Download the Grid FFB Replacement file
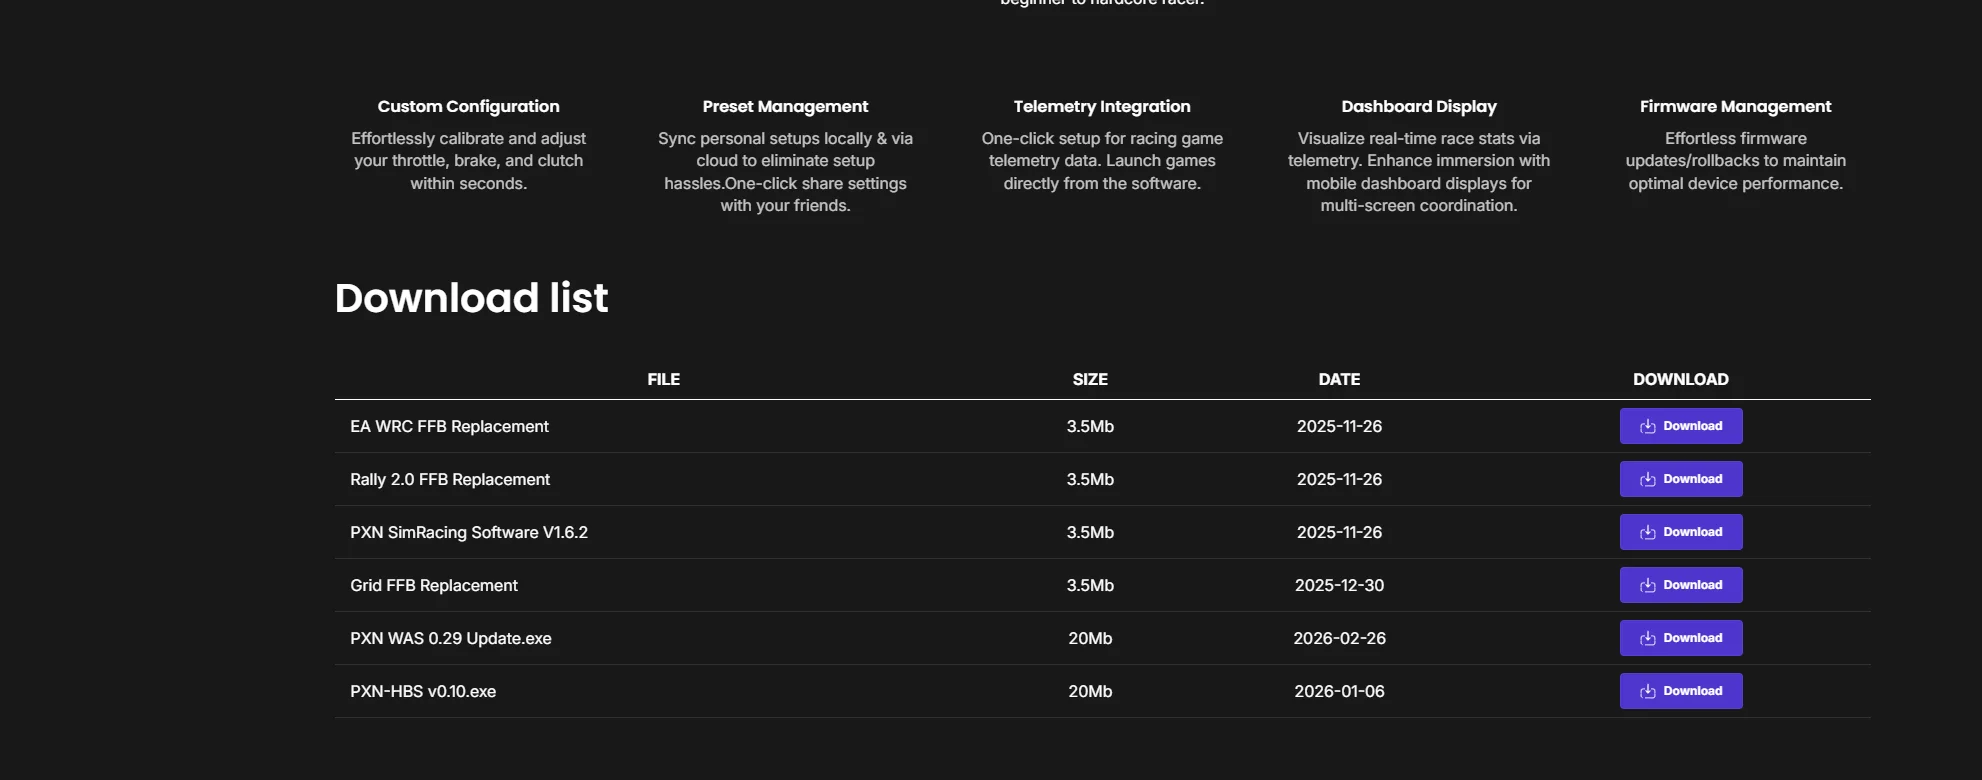The height and width of the screenshot is (780, 1982). tap(1681, 585)
